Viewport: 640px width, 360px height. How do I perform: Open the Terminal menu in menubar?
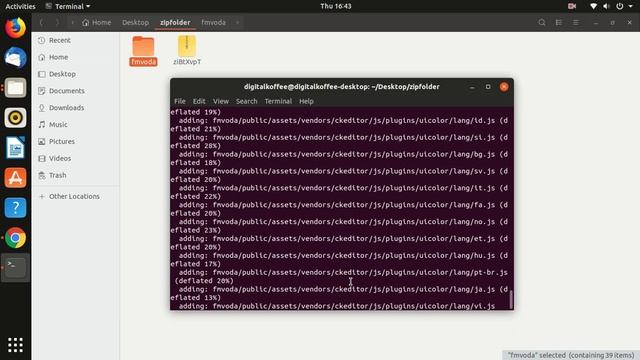278,101
